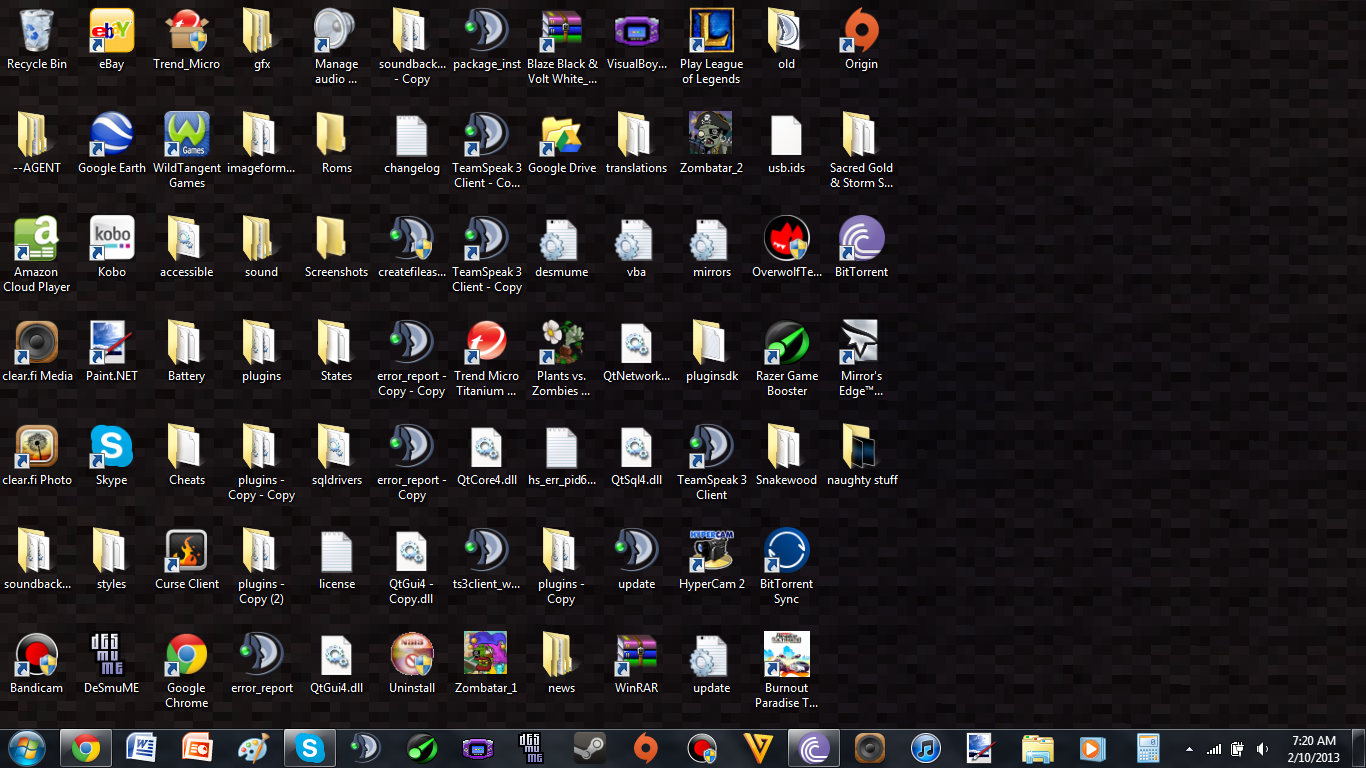The image size is (1366, 768).
Task: Select the Bandicam desktop shortcut
Action: (x=37, y=664)
